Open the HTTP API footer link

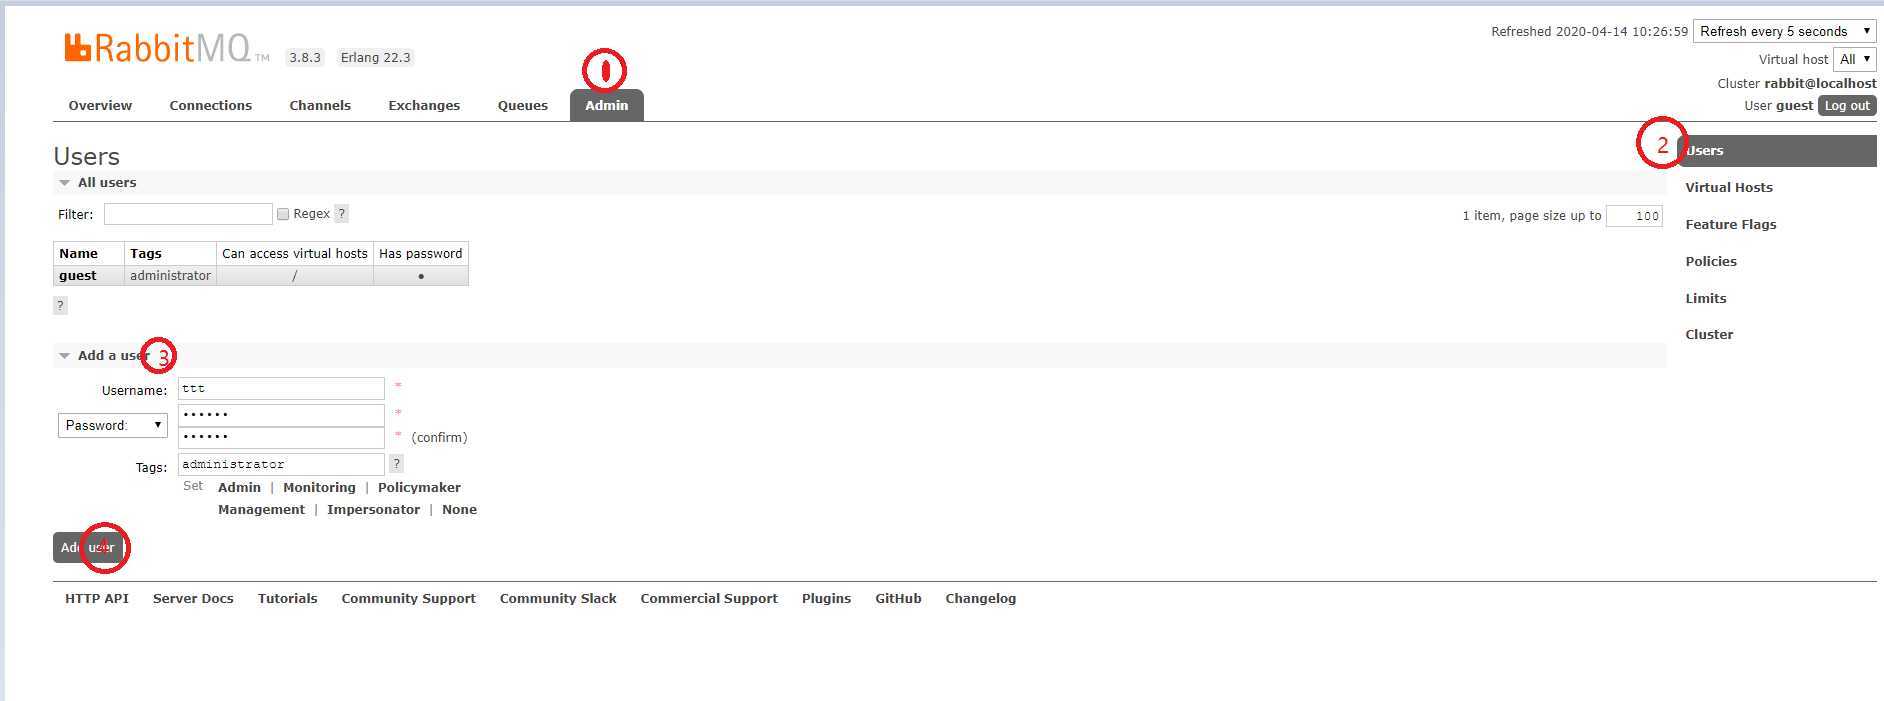(x=97, y=598)
